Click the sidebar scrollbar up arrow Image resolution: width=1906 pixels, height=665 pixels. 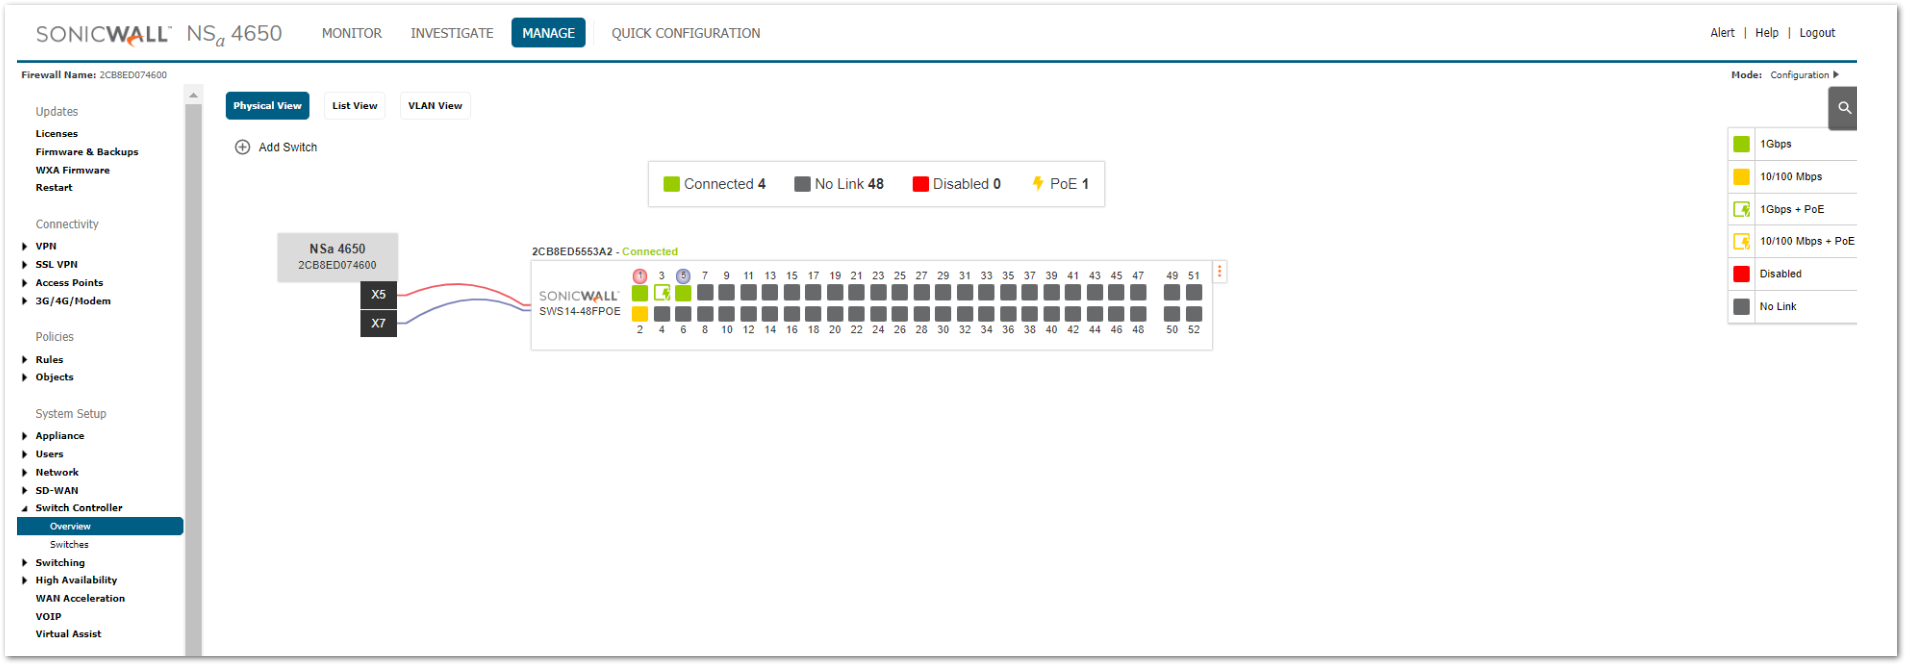point(194,95)
